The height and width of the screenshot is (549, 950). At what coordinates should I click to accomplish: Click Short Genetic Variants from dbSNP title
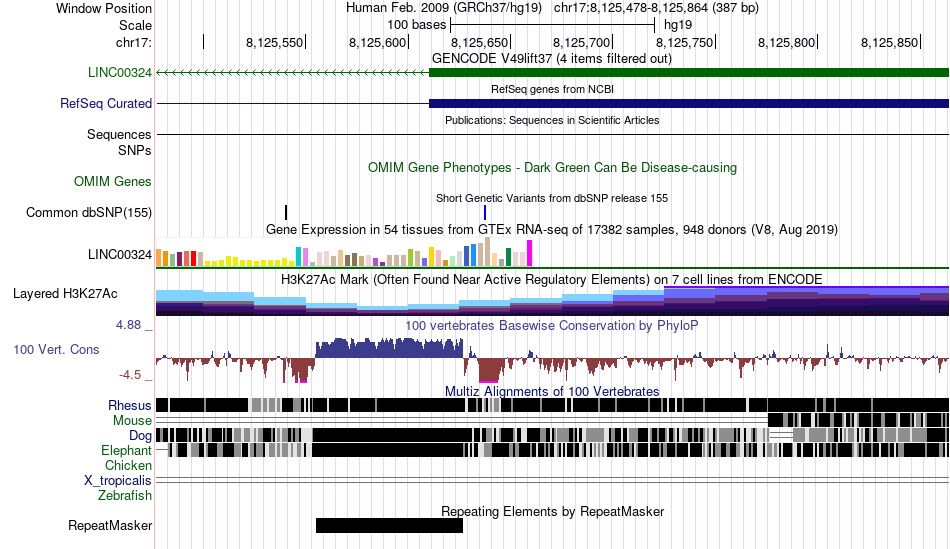[551, 198]
